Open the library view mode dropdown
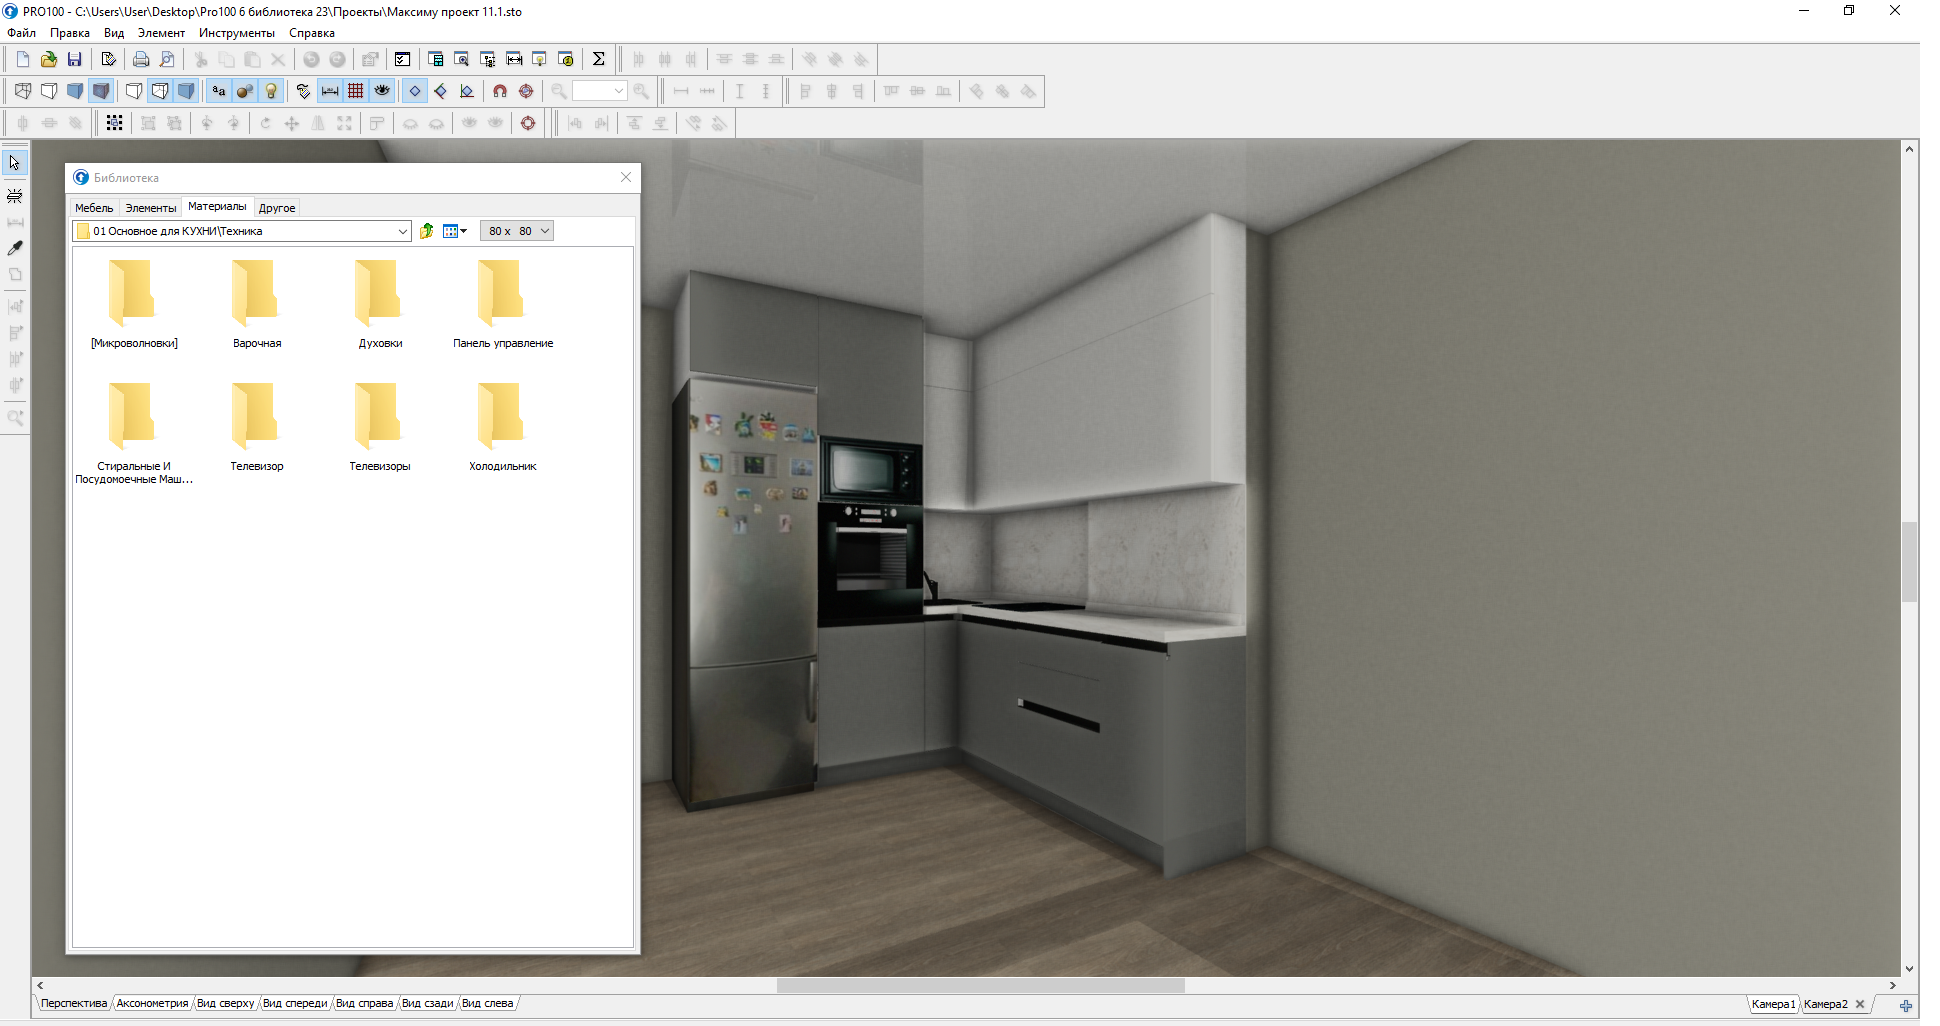 (x=455, y=231)
